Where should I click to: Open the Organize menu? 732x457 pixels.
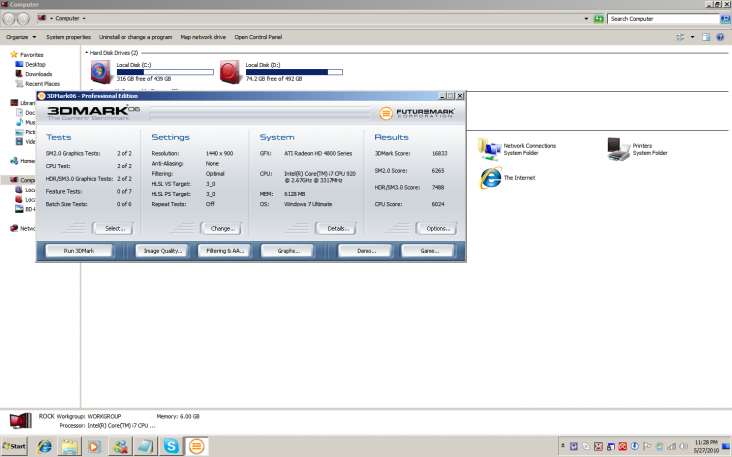[x=21, y=37]
